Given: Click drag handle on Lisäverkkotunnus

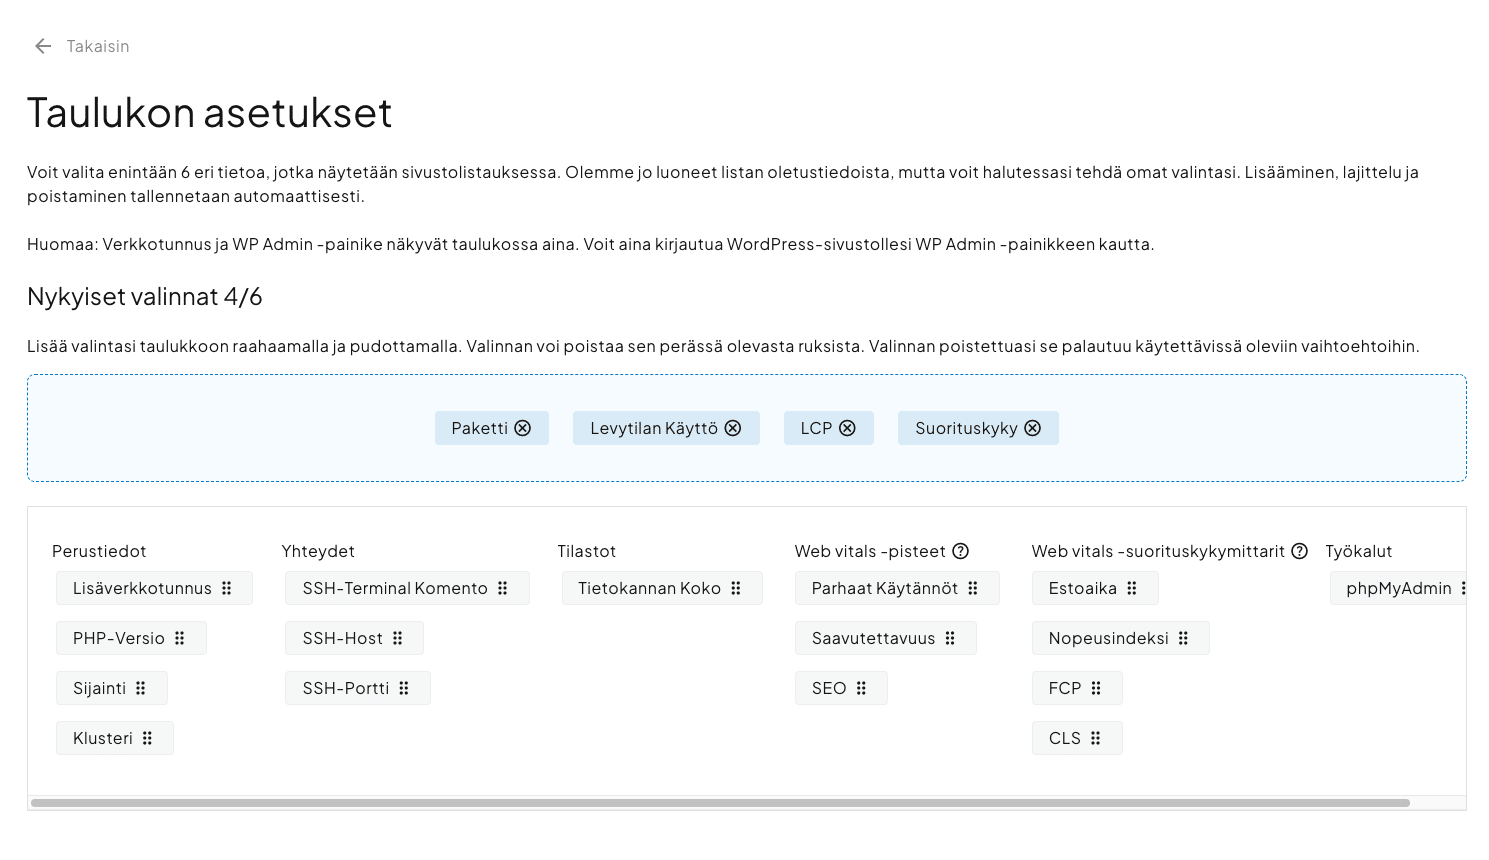Looking at the screenshot, I should 227,588.
